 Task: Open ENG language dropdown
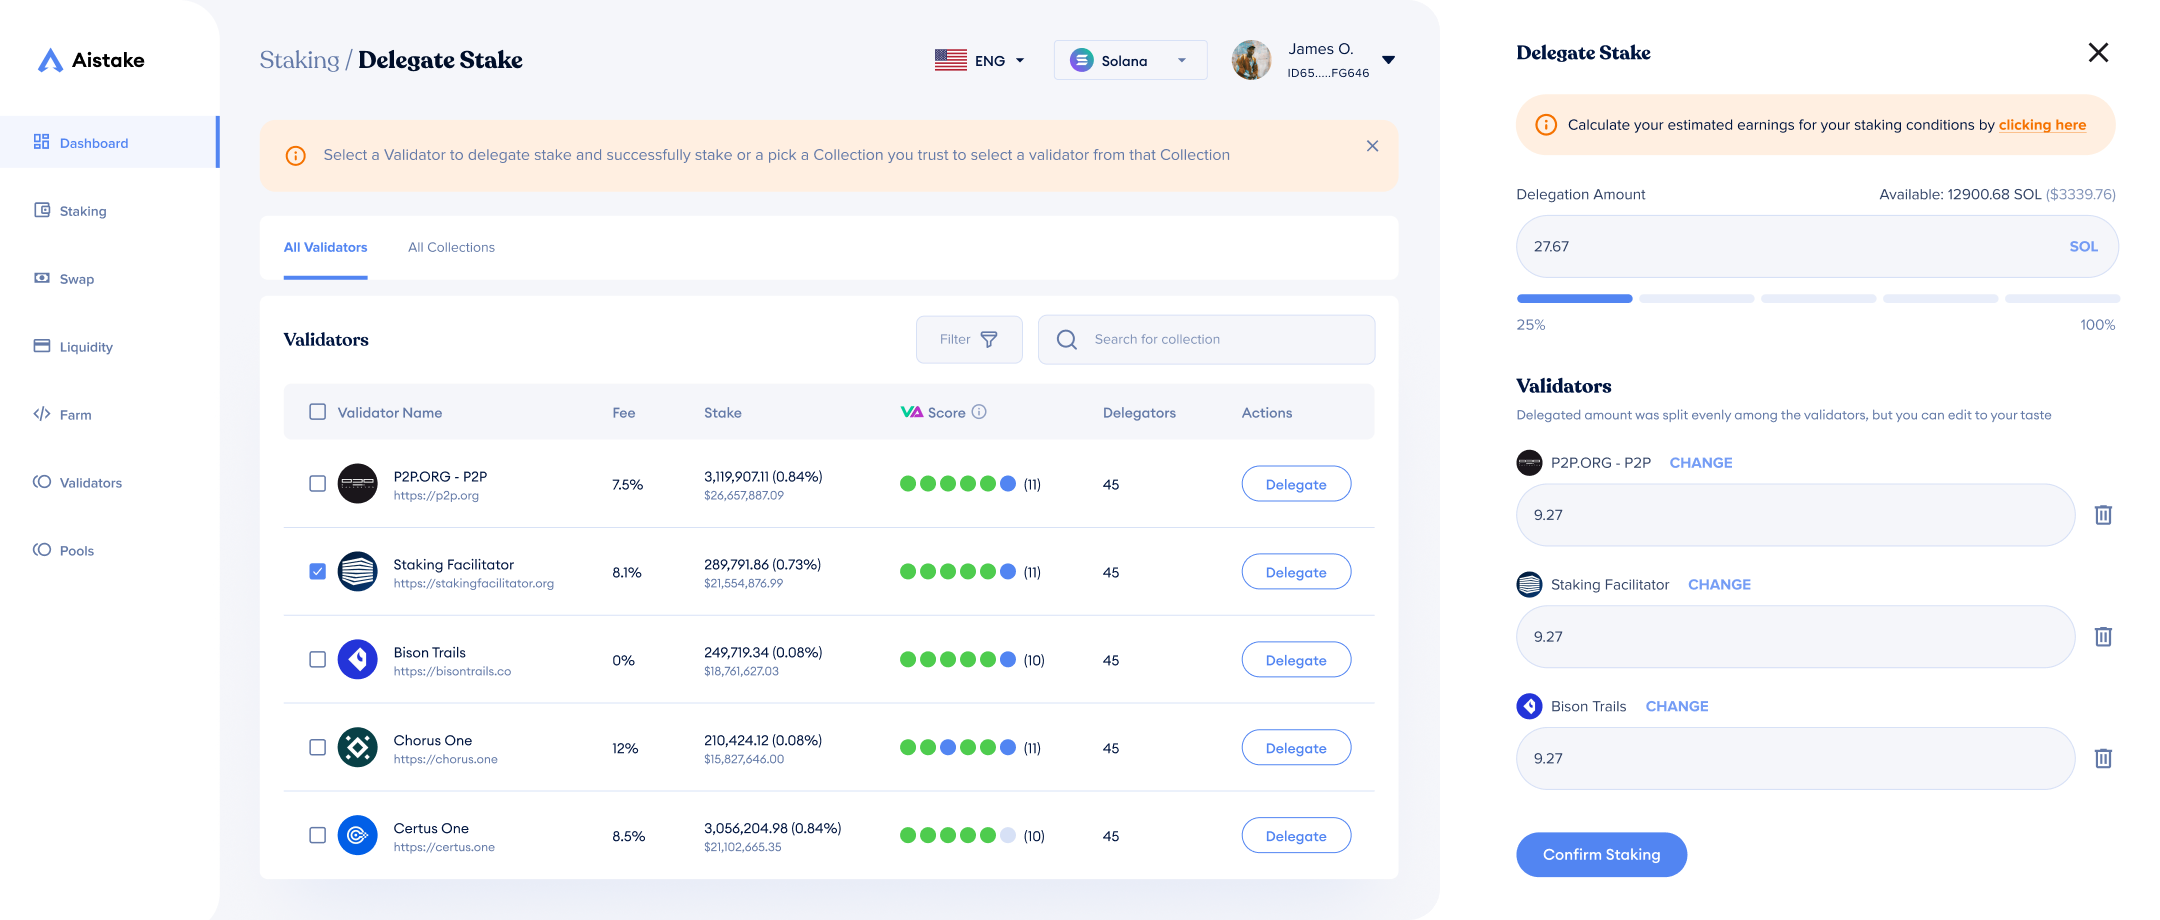pos(980,60)
